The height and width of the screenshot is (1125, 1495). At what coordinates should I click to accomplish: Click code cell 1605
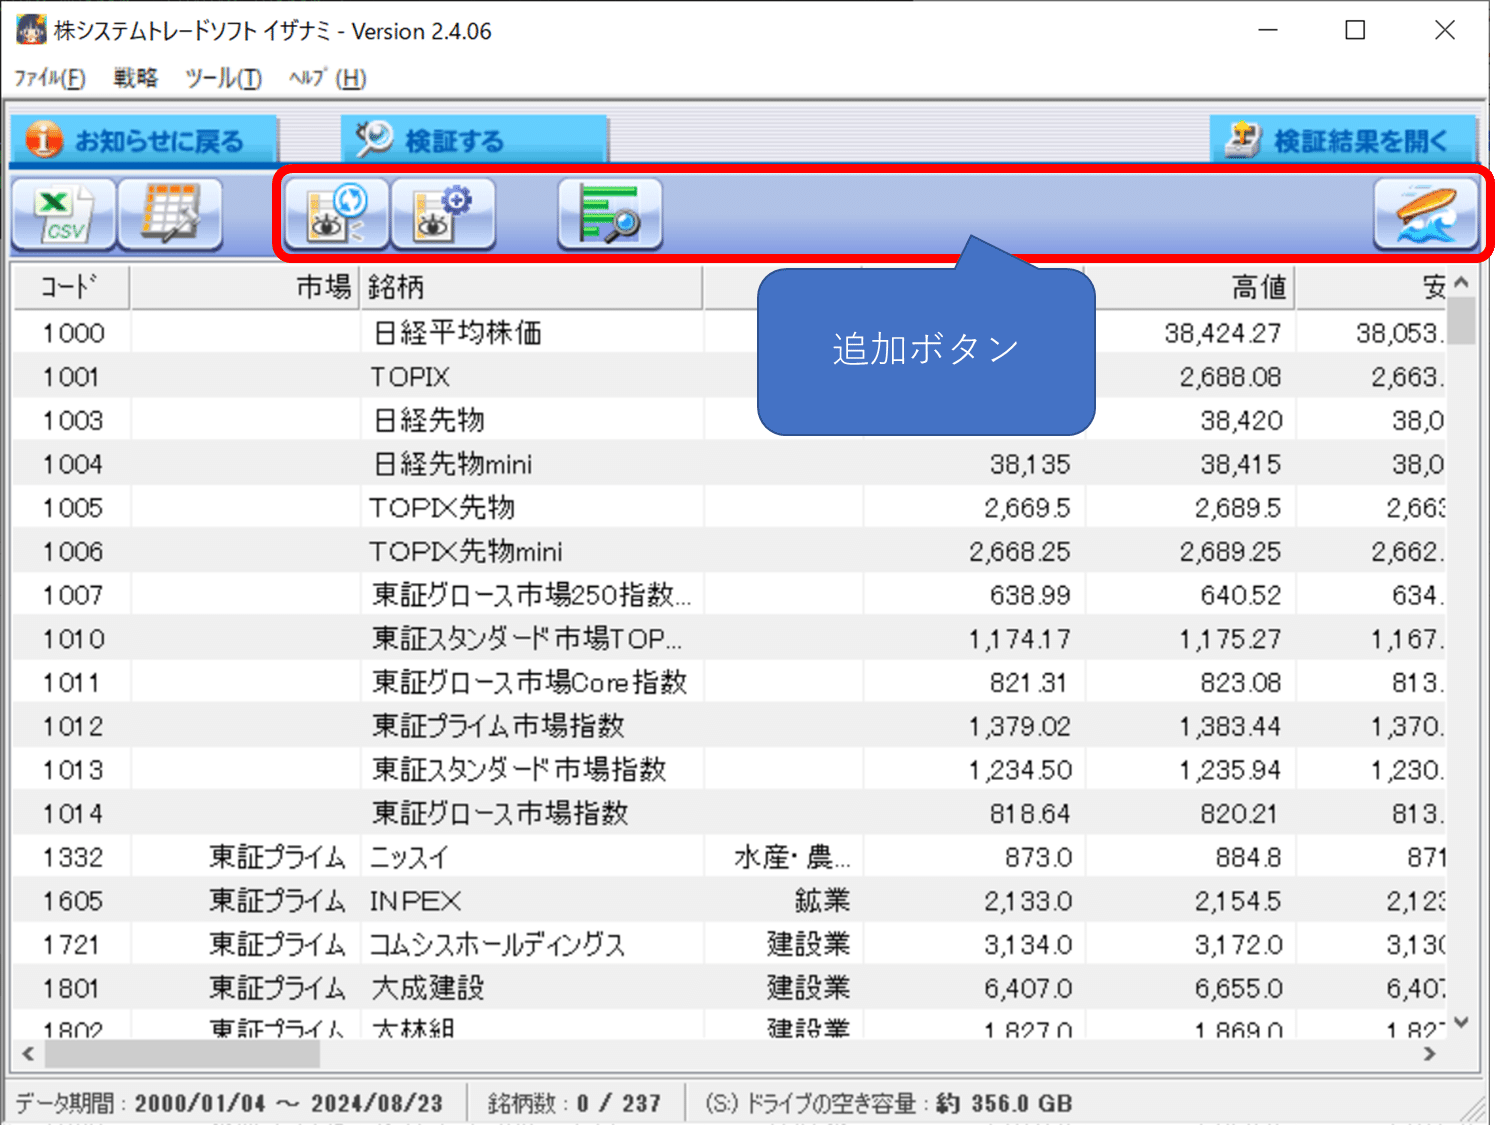[x=73, y=901]
